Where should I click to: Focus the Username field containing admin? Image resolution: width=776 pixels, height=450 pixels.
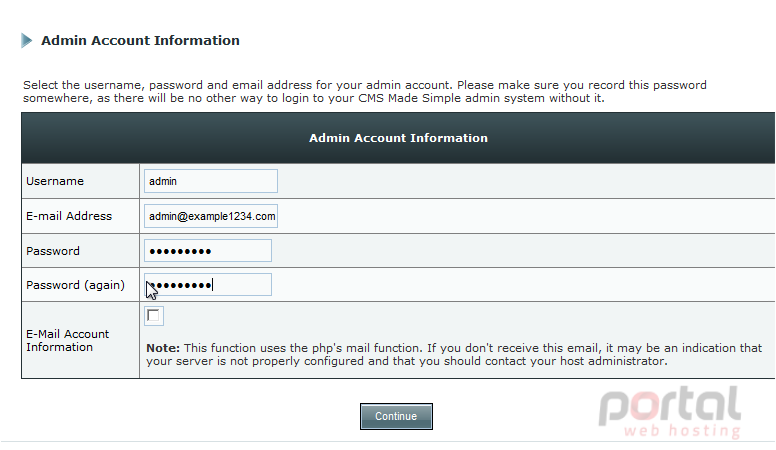211,181
